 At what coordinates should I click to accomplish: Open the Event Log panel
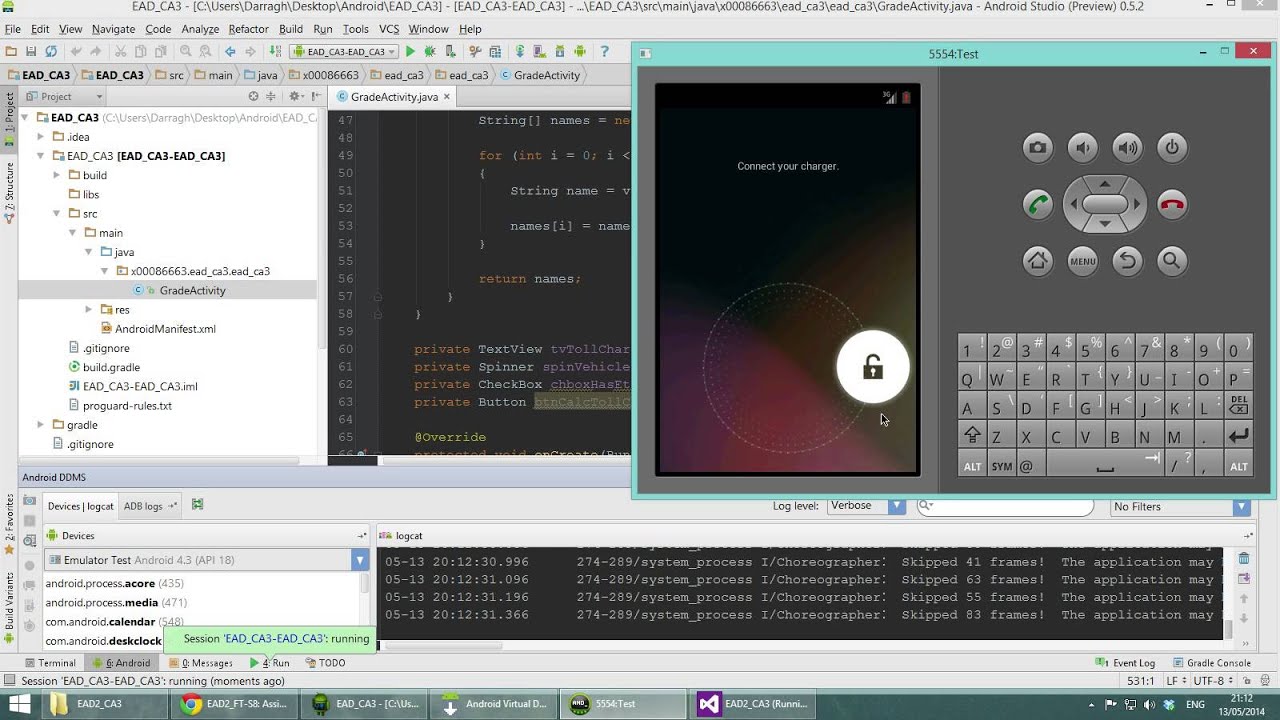coord(1126,662)
